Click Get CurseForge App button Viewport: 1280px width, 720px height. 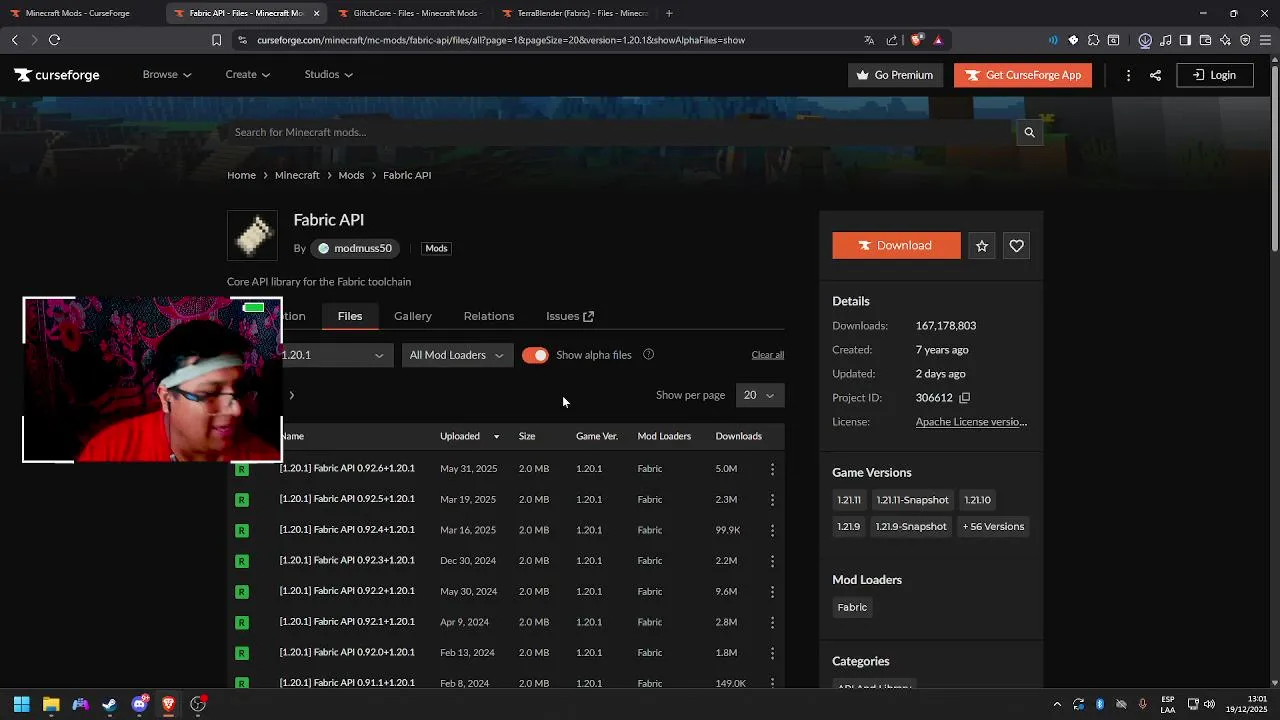click(x=1022, y=75)
